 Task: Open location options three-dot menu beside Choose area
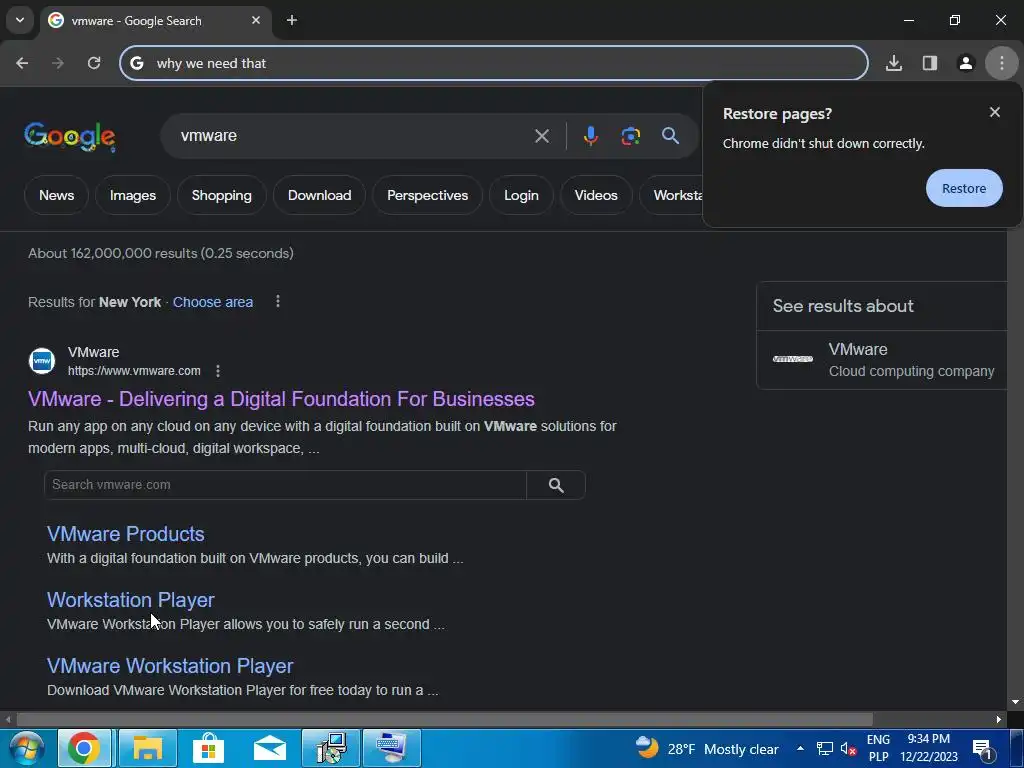[x=278, y=301]
